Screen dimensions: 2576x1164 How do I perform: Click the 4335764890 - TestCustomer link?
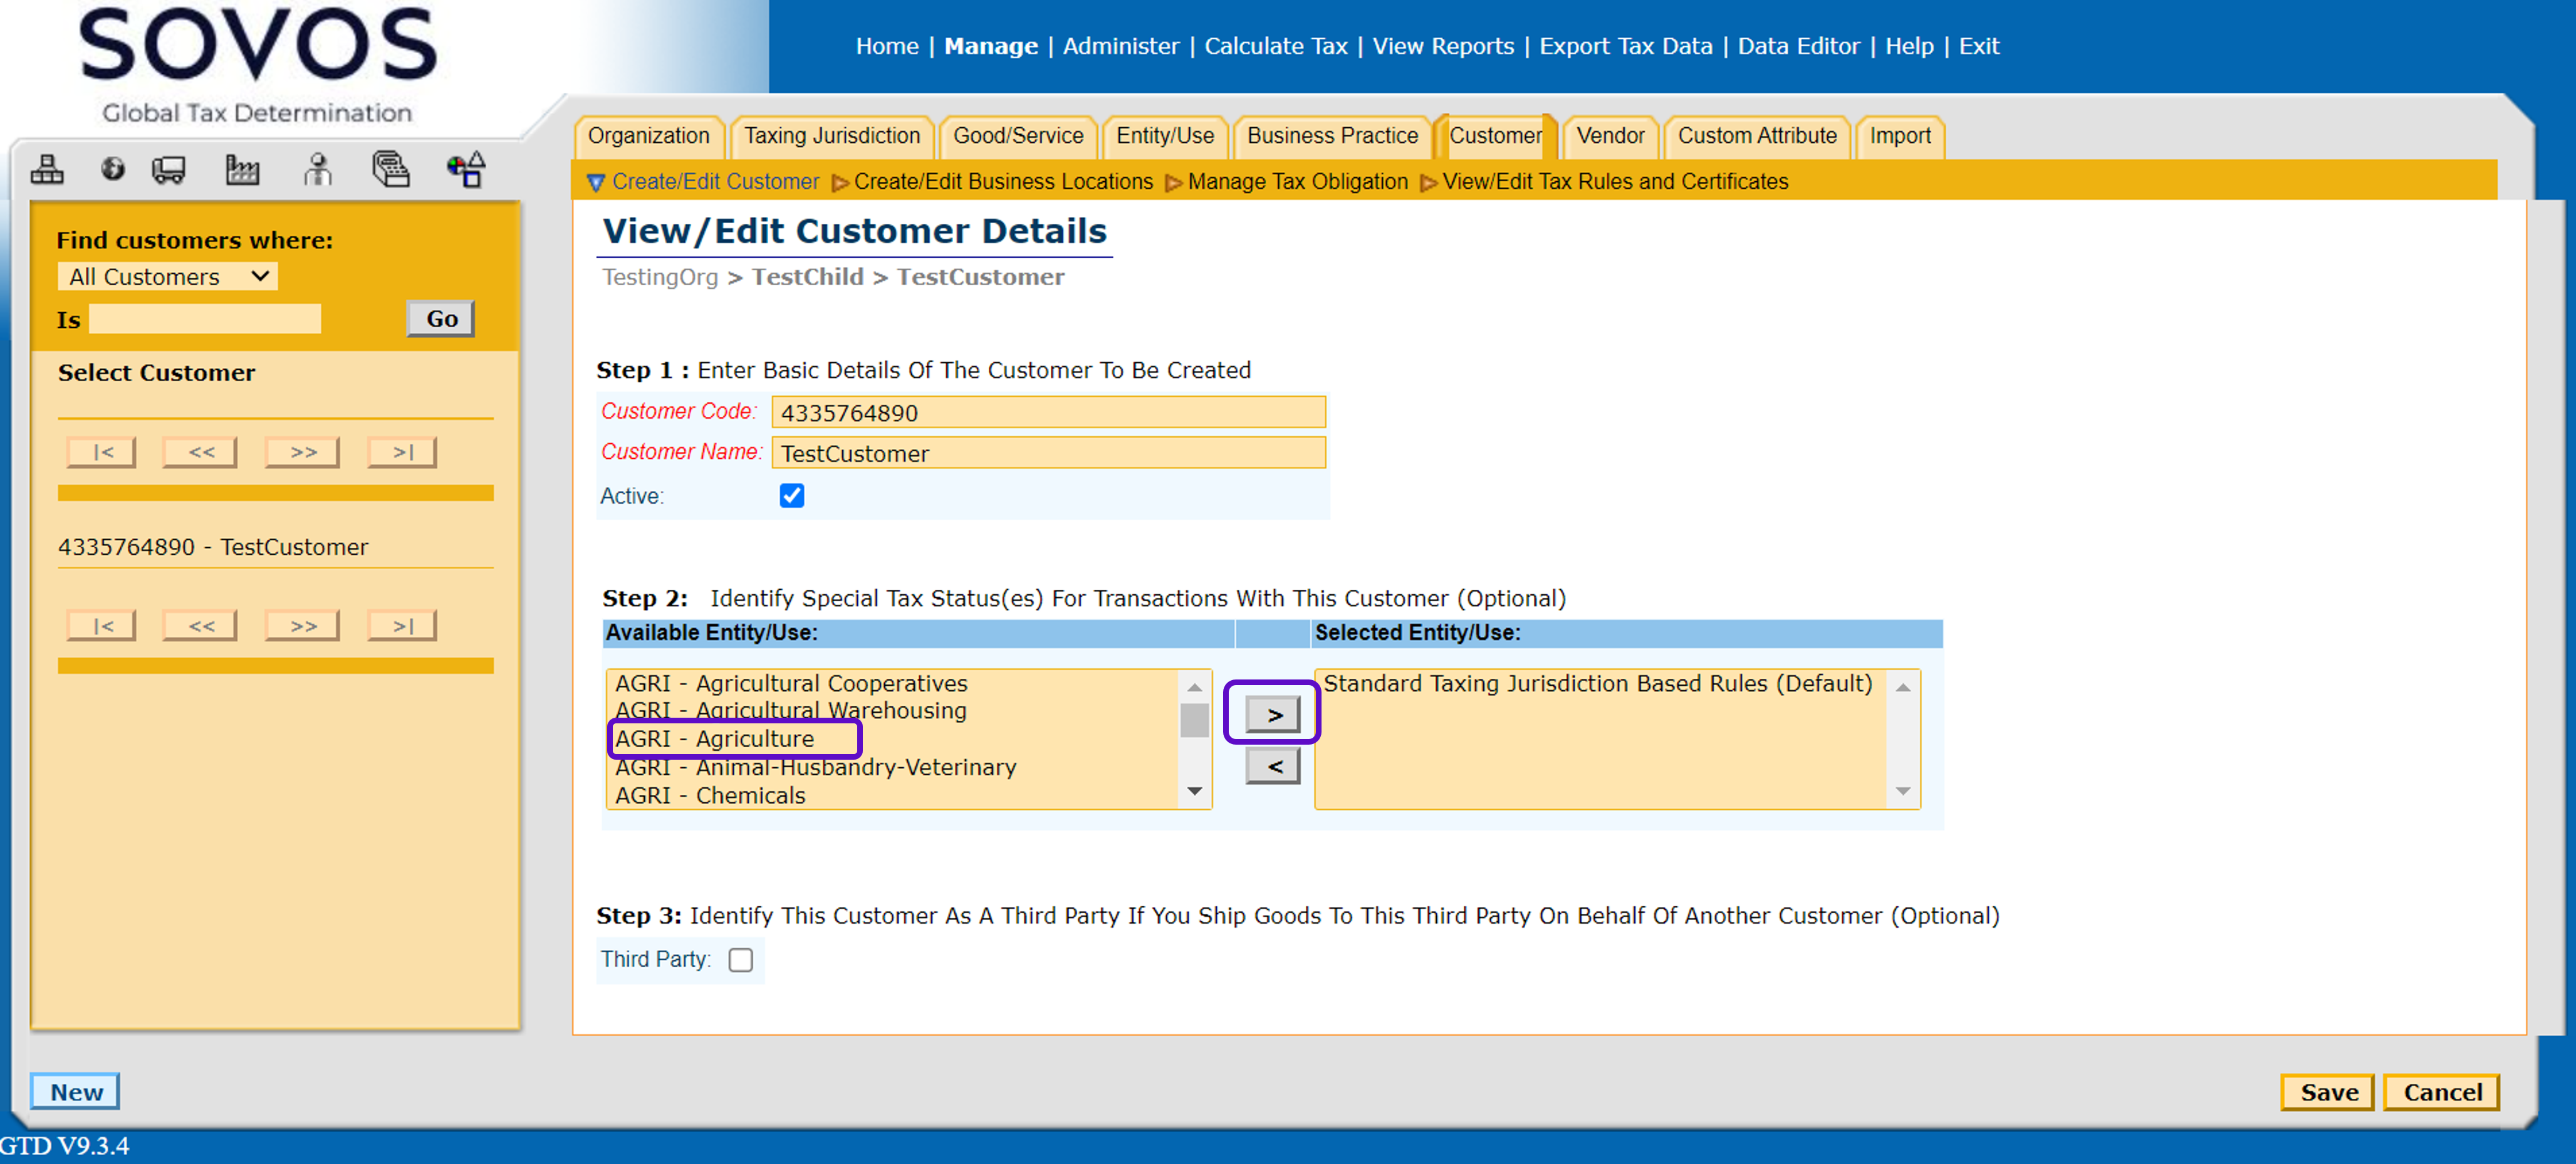(x=213, y=547)
